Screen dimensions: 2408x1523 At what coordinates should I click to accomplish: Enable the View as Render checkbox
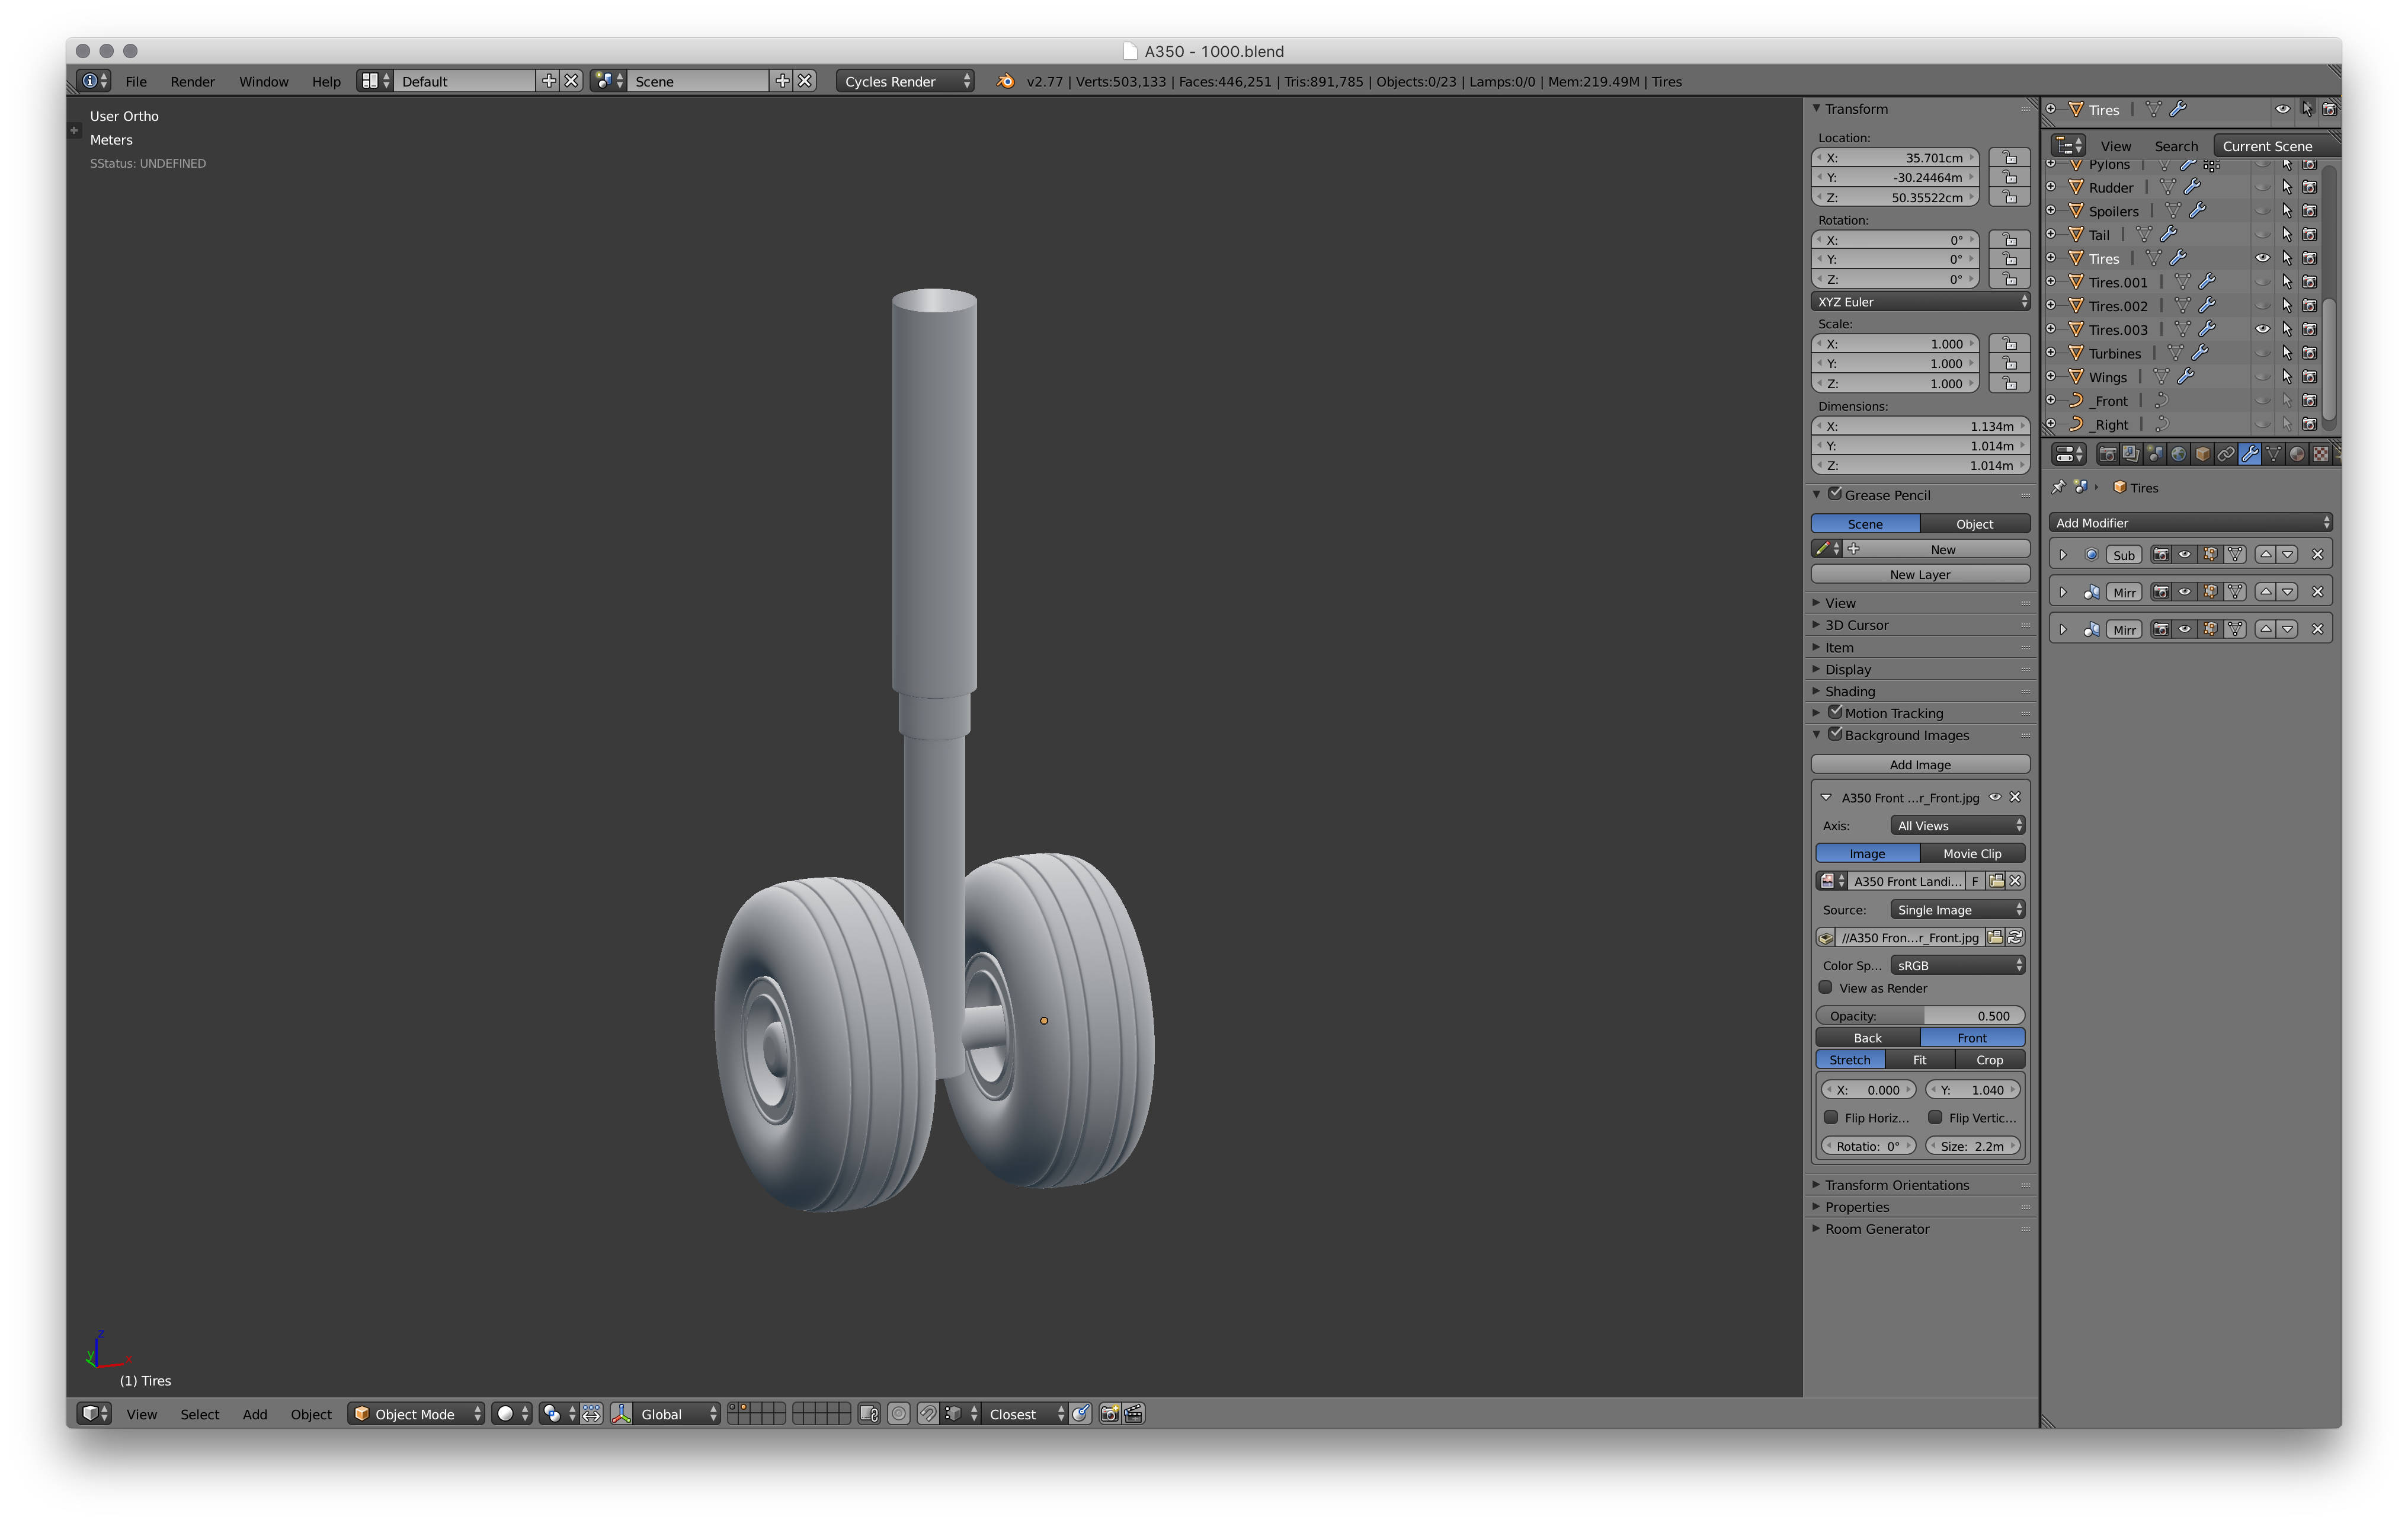[1826, 988]
